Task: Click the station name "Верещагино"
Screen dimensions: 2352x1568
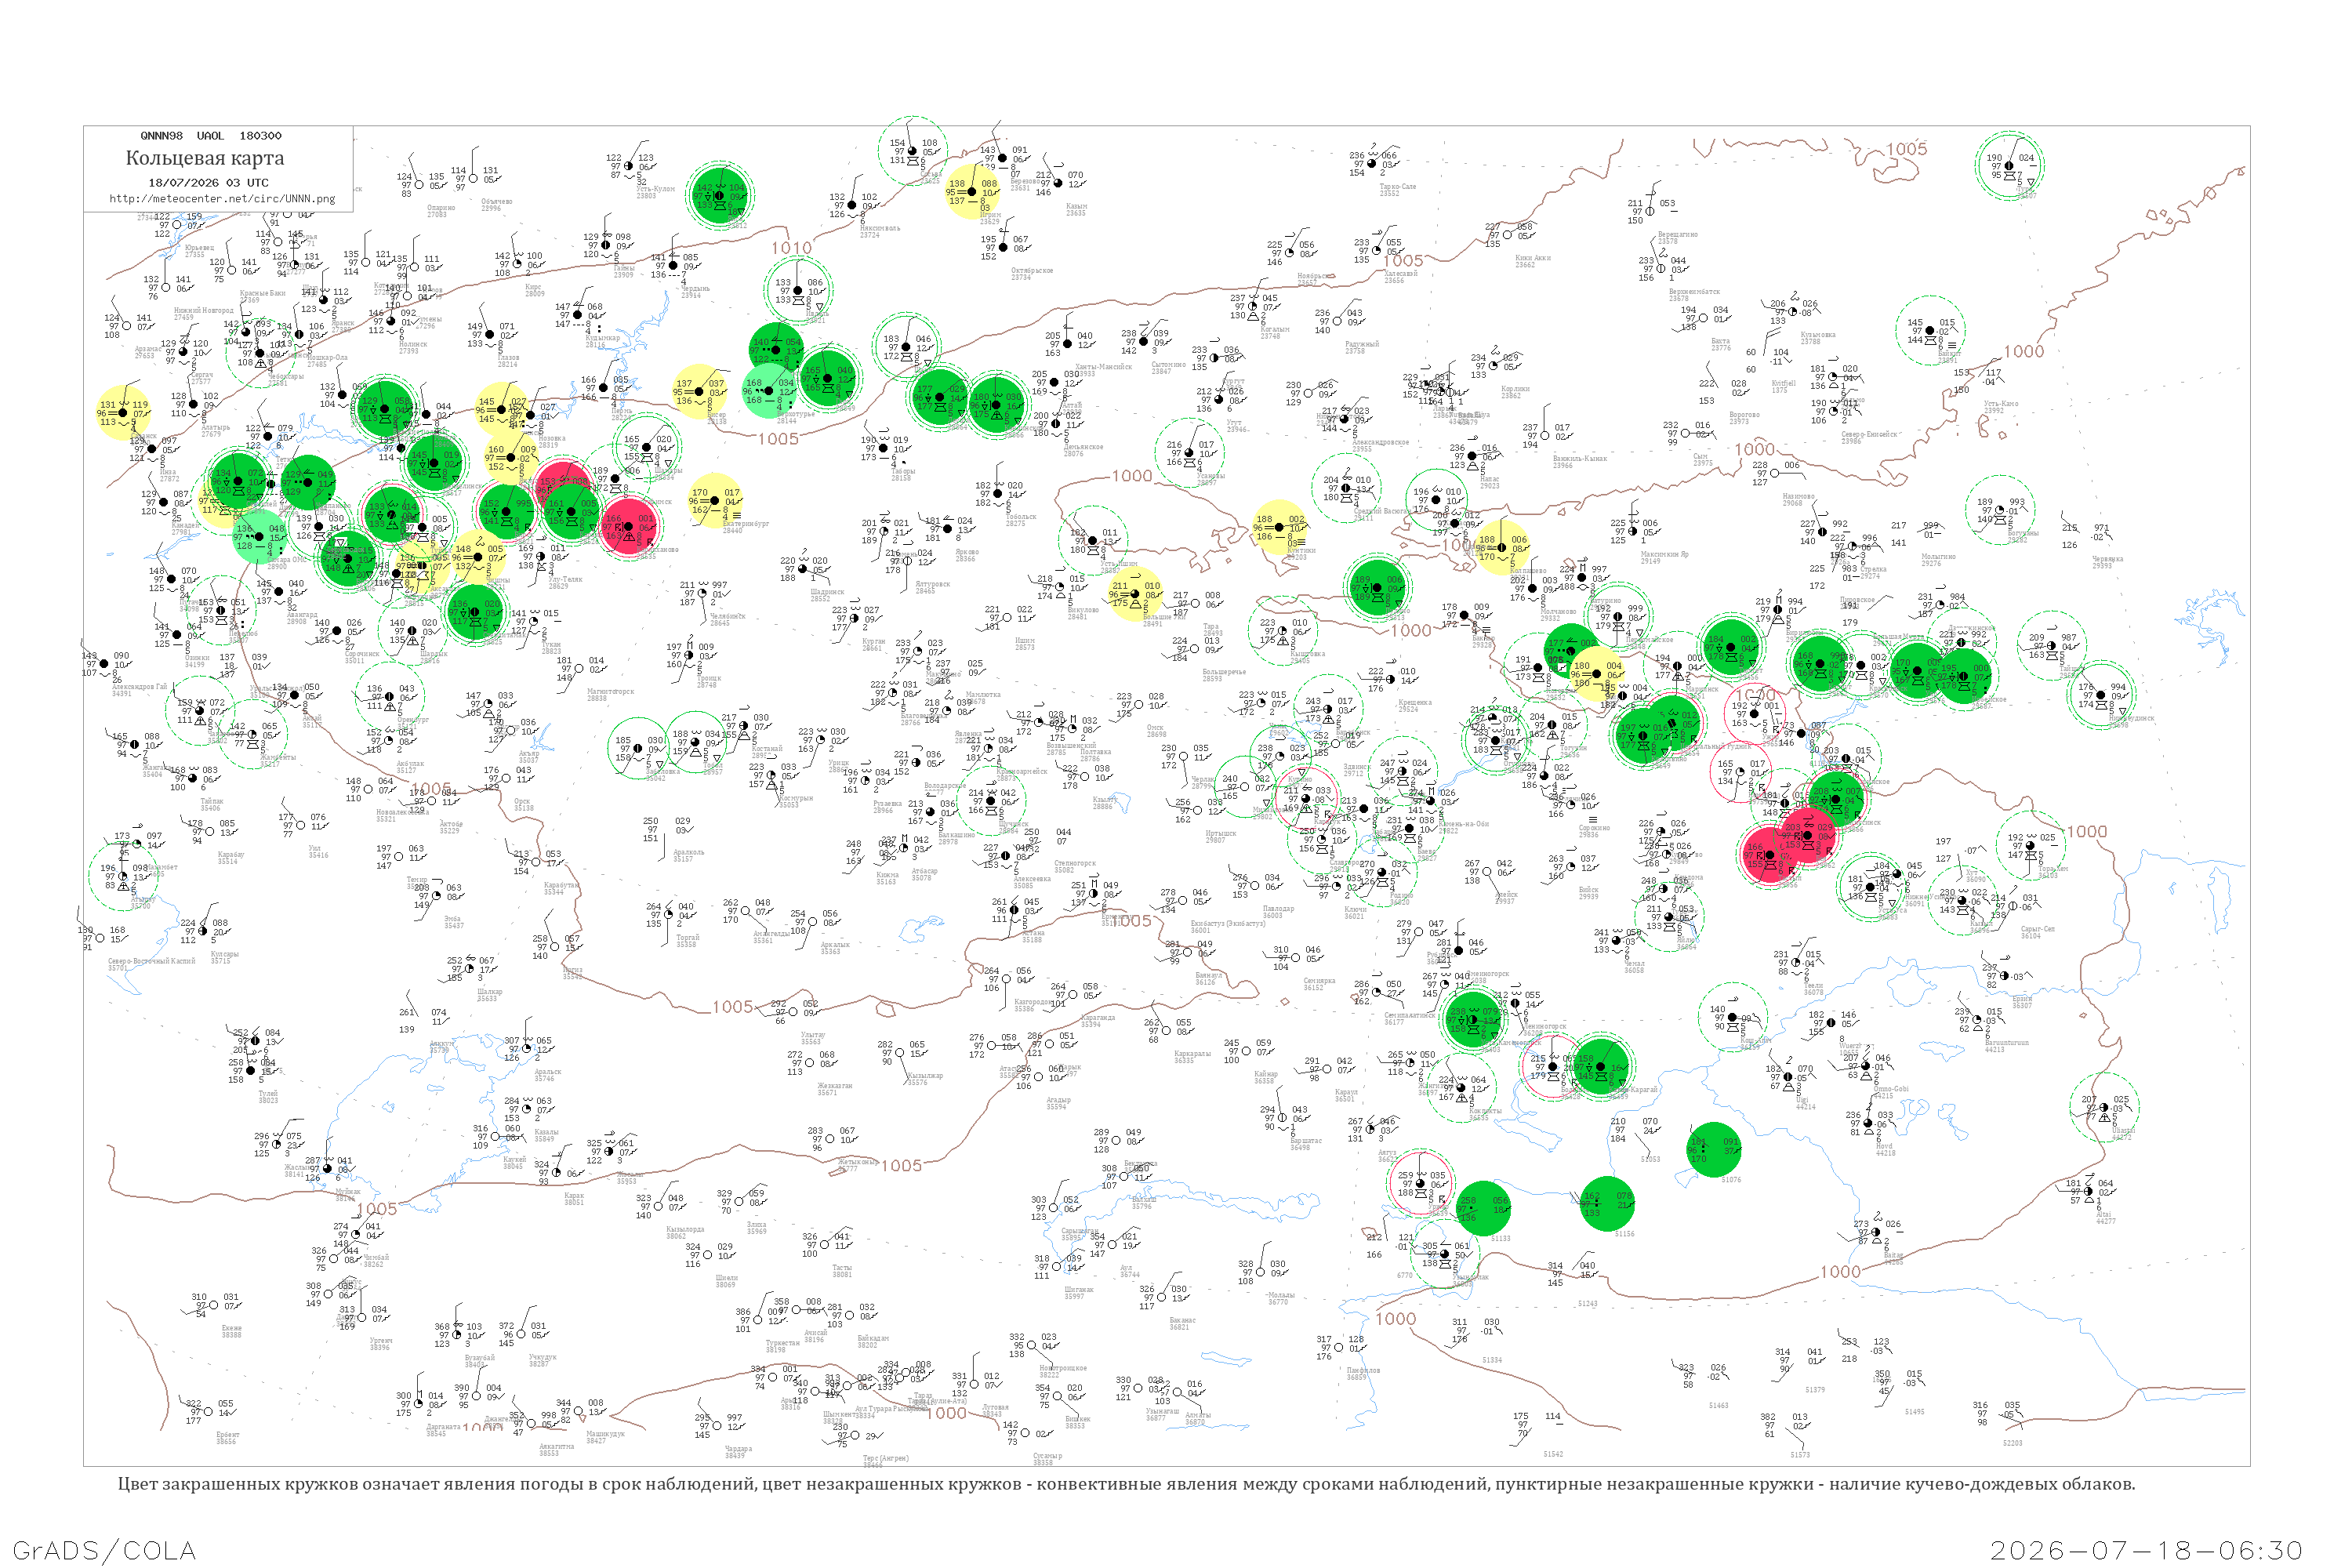Action: click(1678, 234)
